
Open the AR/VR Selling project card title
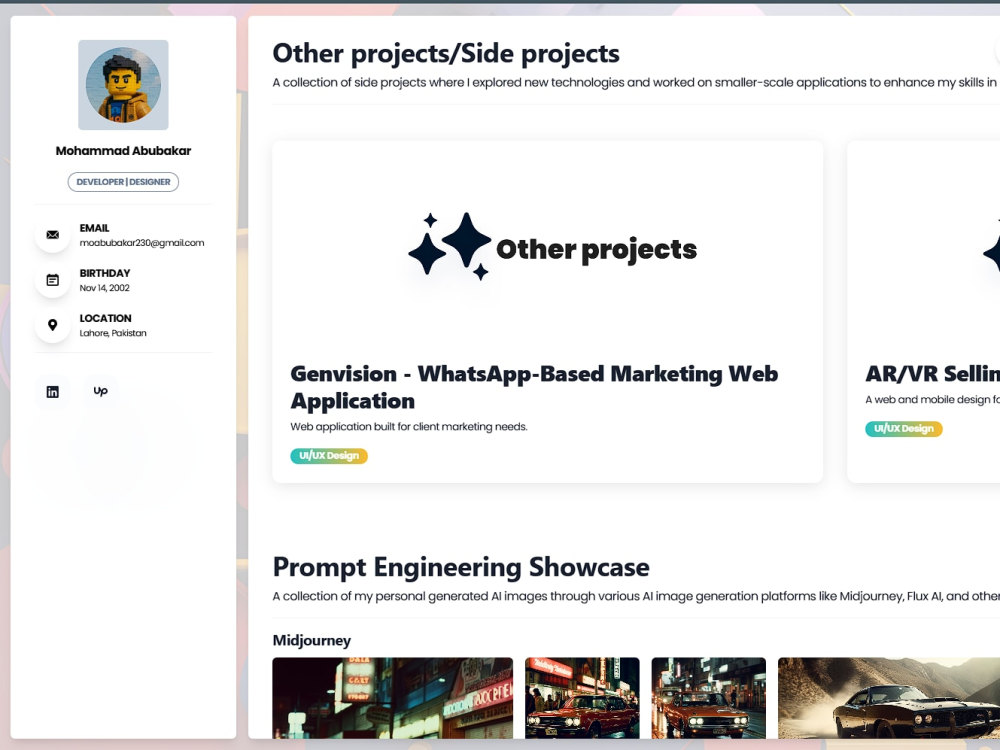[x=932, y=374]
